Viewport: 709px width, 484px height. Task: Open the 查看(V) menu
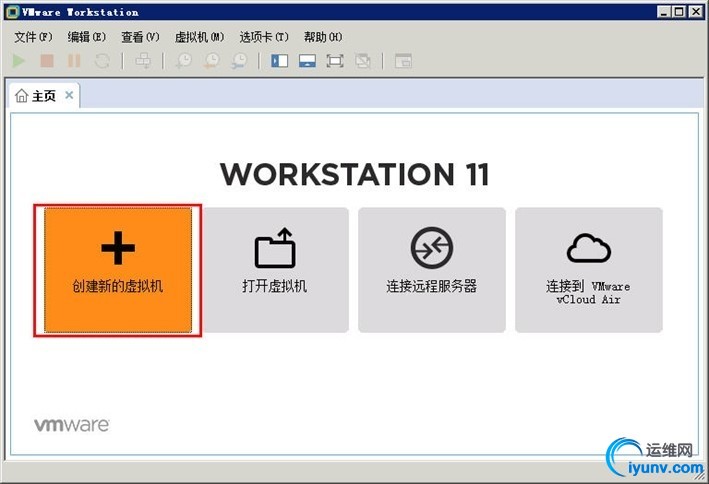pos(140,37)
